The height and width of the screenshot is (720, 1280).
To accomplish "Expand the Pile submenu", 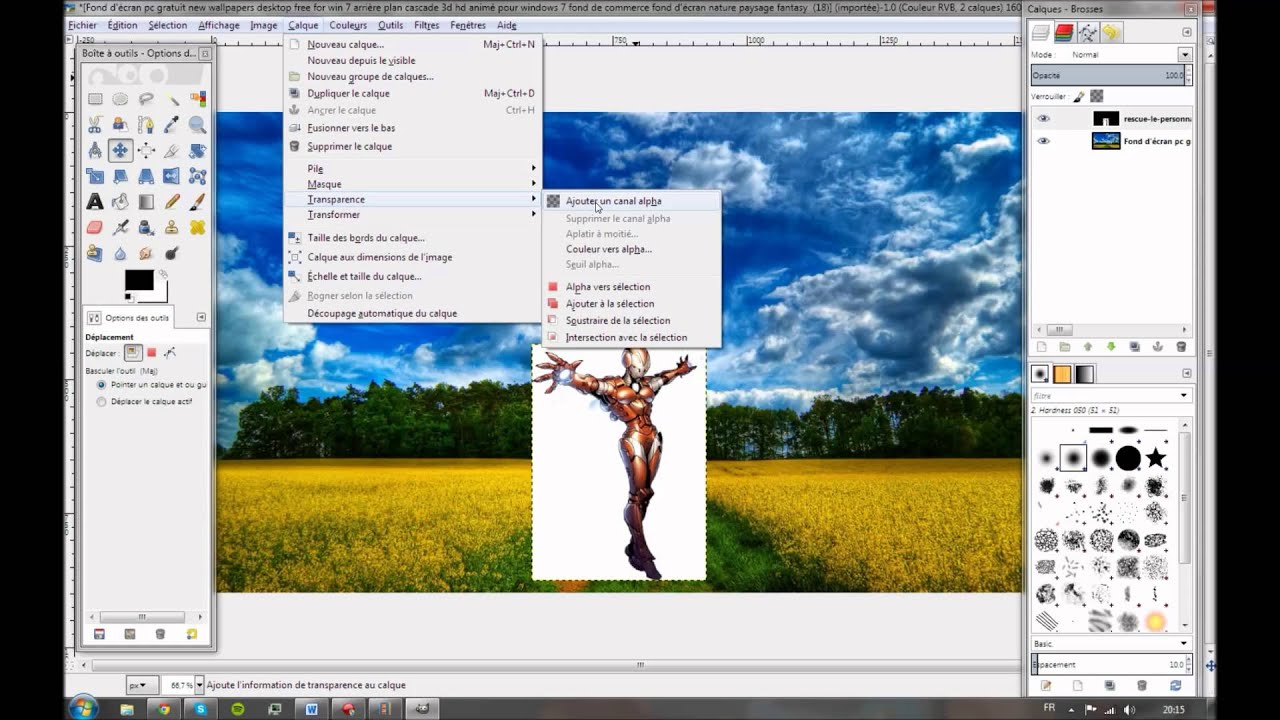I will tap(414, 169).
